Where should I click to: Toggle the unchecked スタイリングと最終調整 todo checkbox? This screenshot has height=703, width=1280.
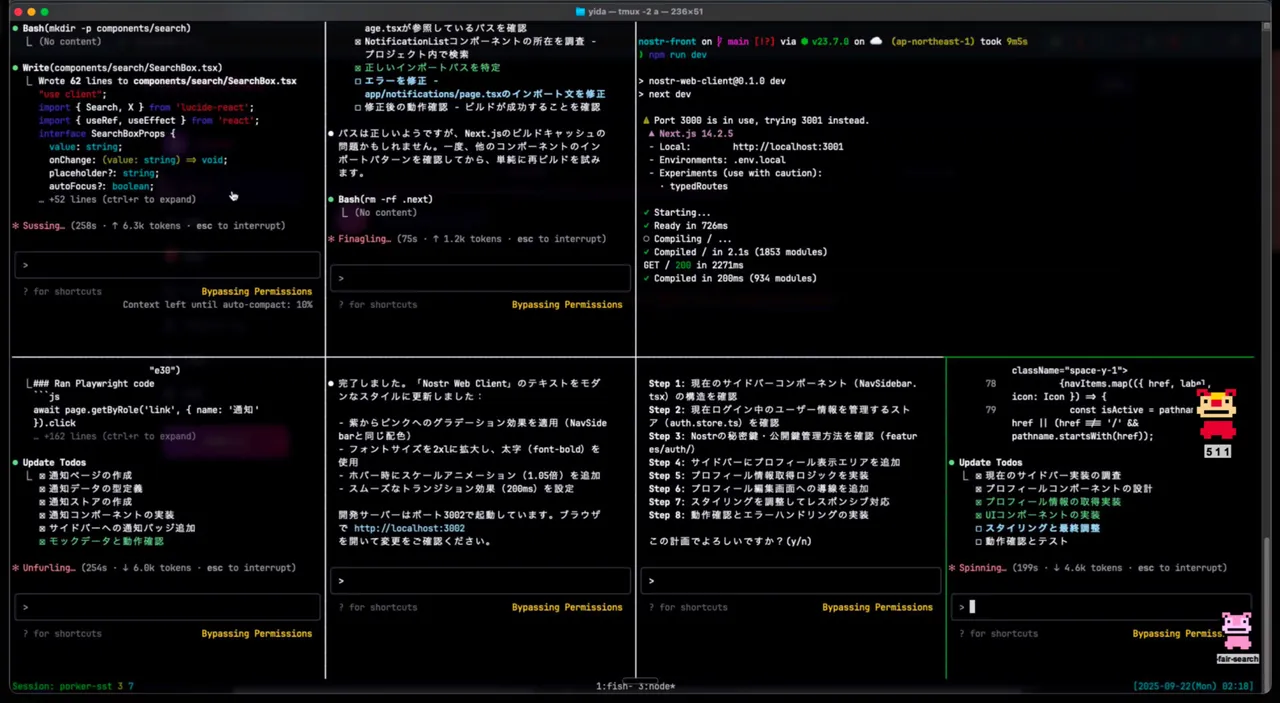tap(978, 528)
